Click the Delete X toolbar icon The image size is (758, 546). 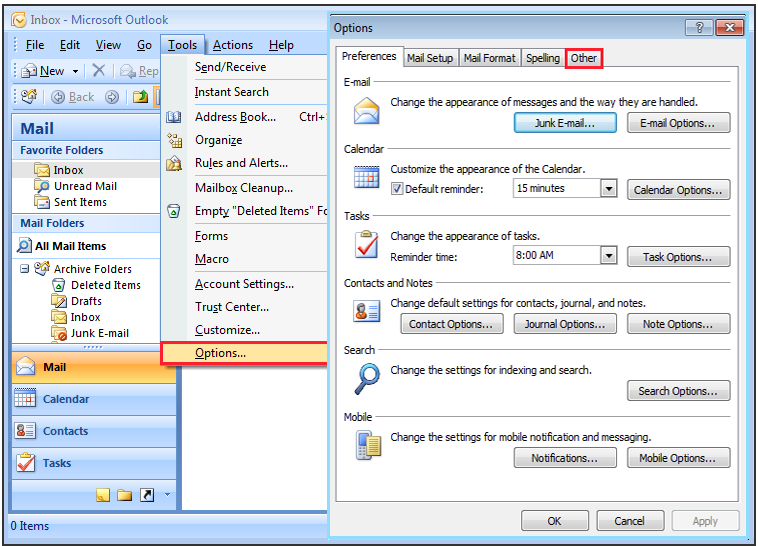(x=99, y=71)
